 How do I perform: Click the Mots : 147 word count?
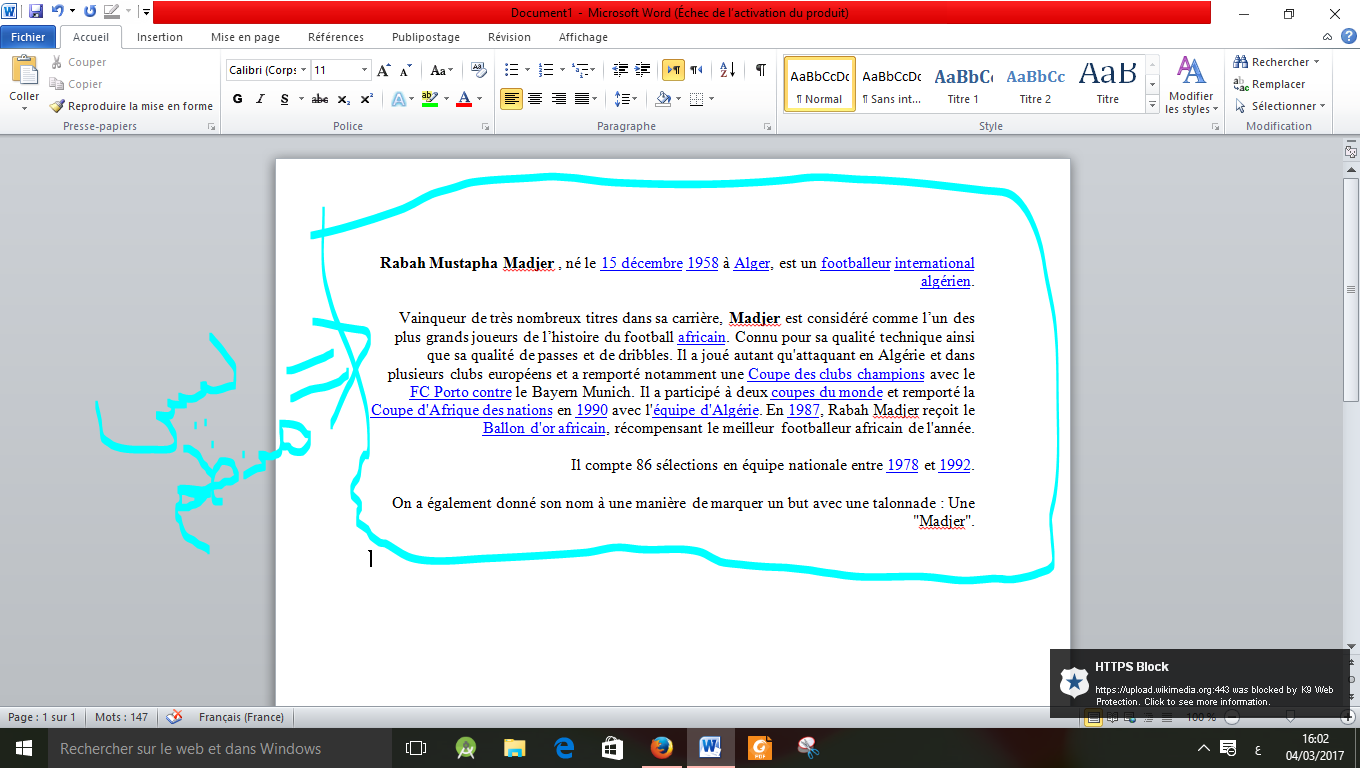pos(121,717)
